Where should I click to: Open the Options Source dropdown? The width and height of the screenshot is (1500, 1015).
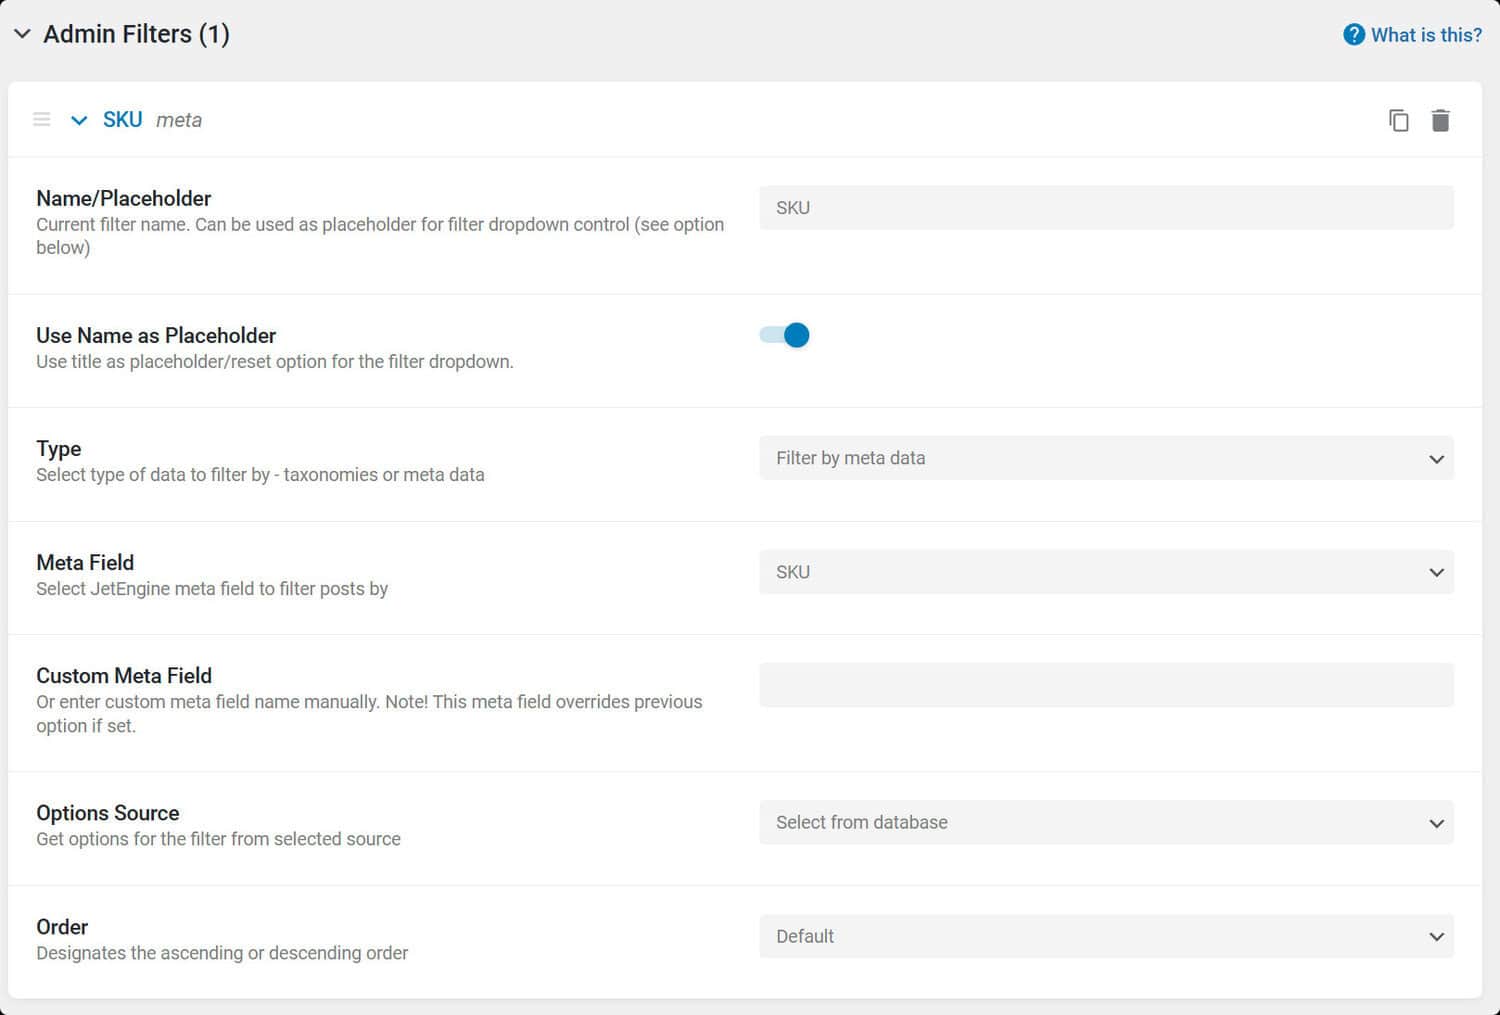point(1106,822)
